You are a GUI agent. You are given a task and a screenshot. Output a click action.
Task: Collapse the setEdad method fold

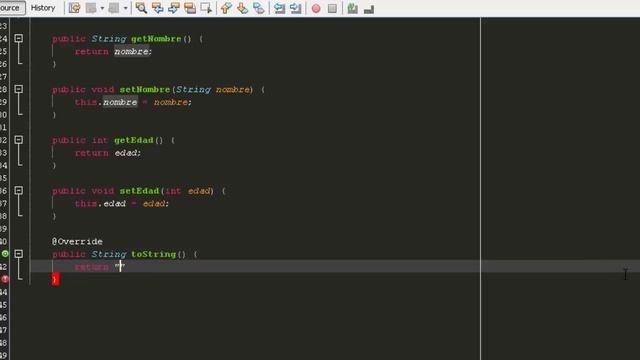(19, 190)
